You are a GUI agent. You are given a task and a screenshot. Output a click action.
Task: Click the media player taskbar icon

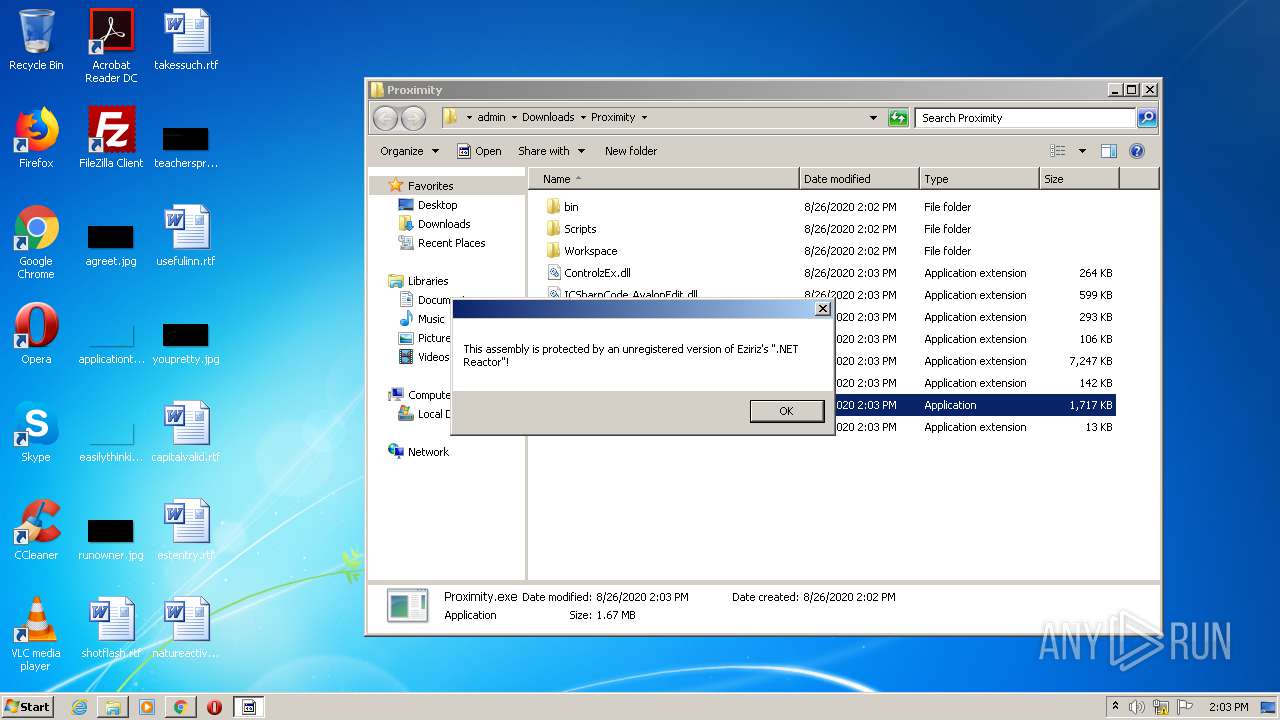[147, 707]
